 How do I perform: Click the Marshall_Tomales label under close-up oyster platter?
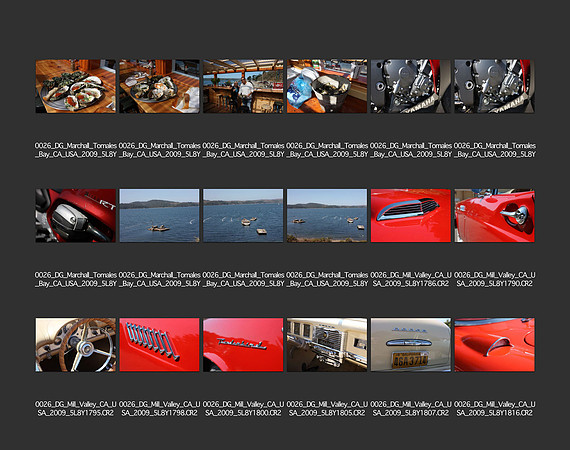[x=76, y=150]
